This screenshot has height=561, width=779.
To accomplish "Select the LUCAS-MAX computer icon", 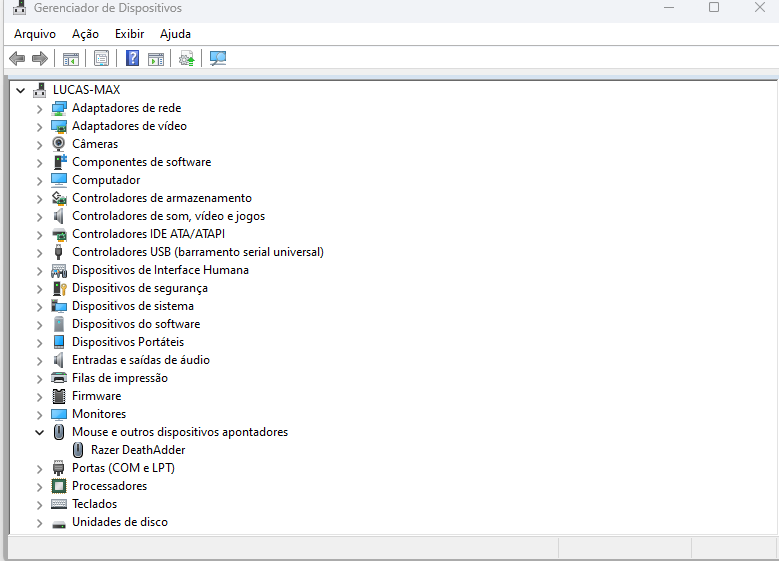I will point(39,90).
